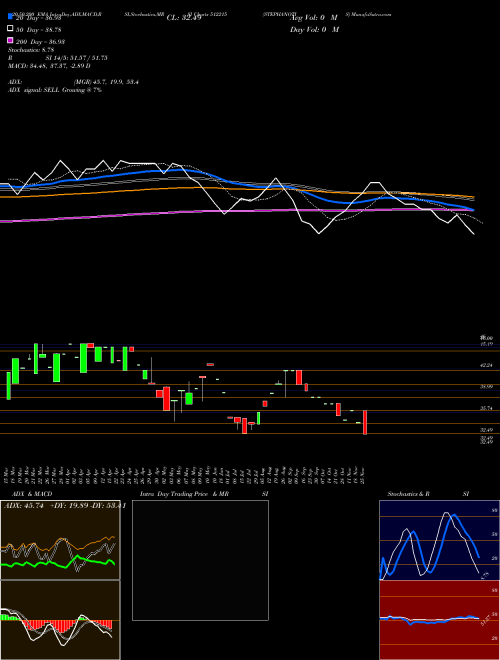Click the 'ADX signal: SELL Growing @ 7%' text
This screenshot has height=660, width=500.
pyautogui.click(x=55, y=90)
